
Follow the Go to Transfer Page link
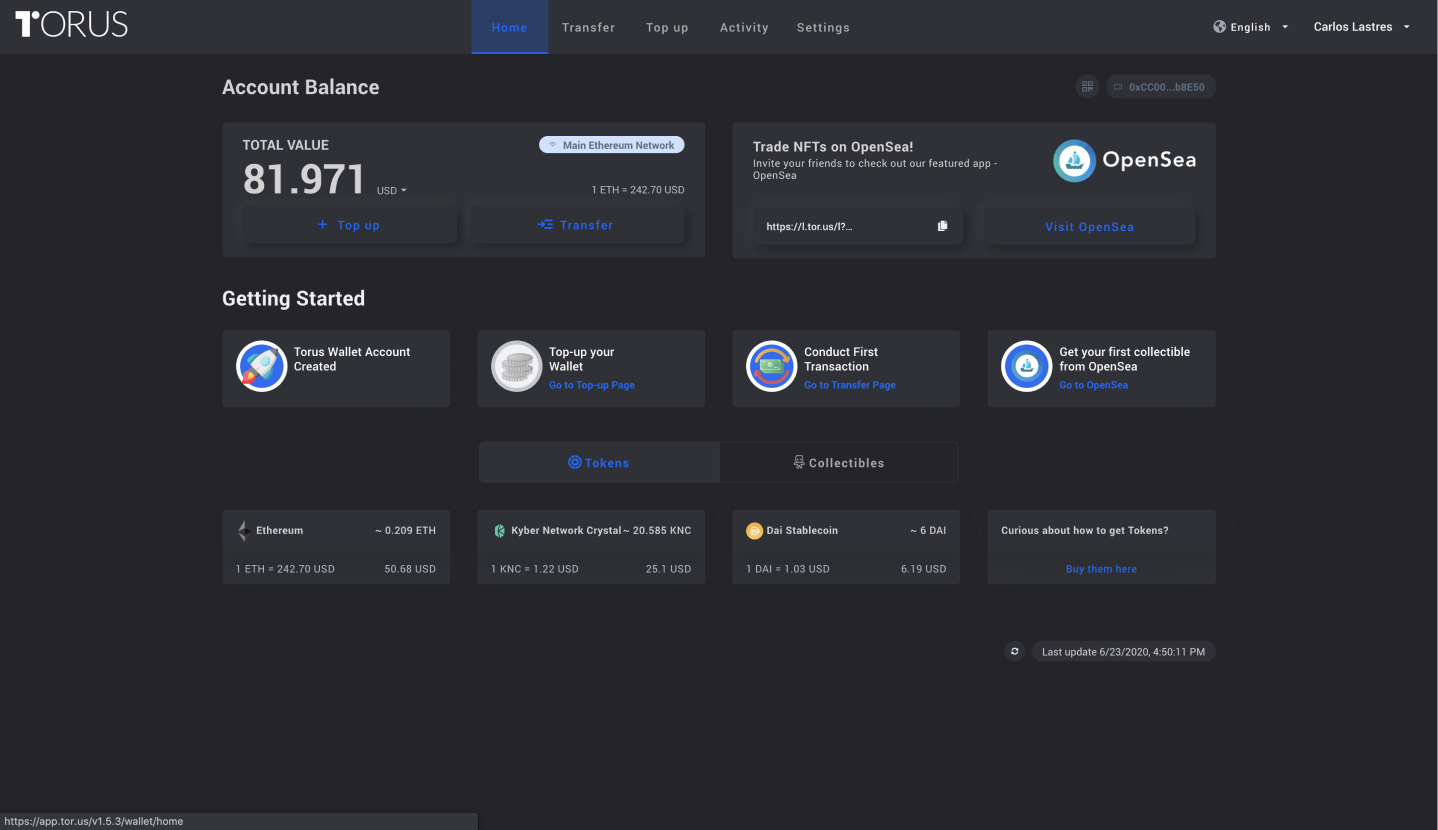tap(850, 385)
